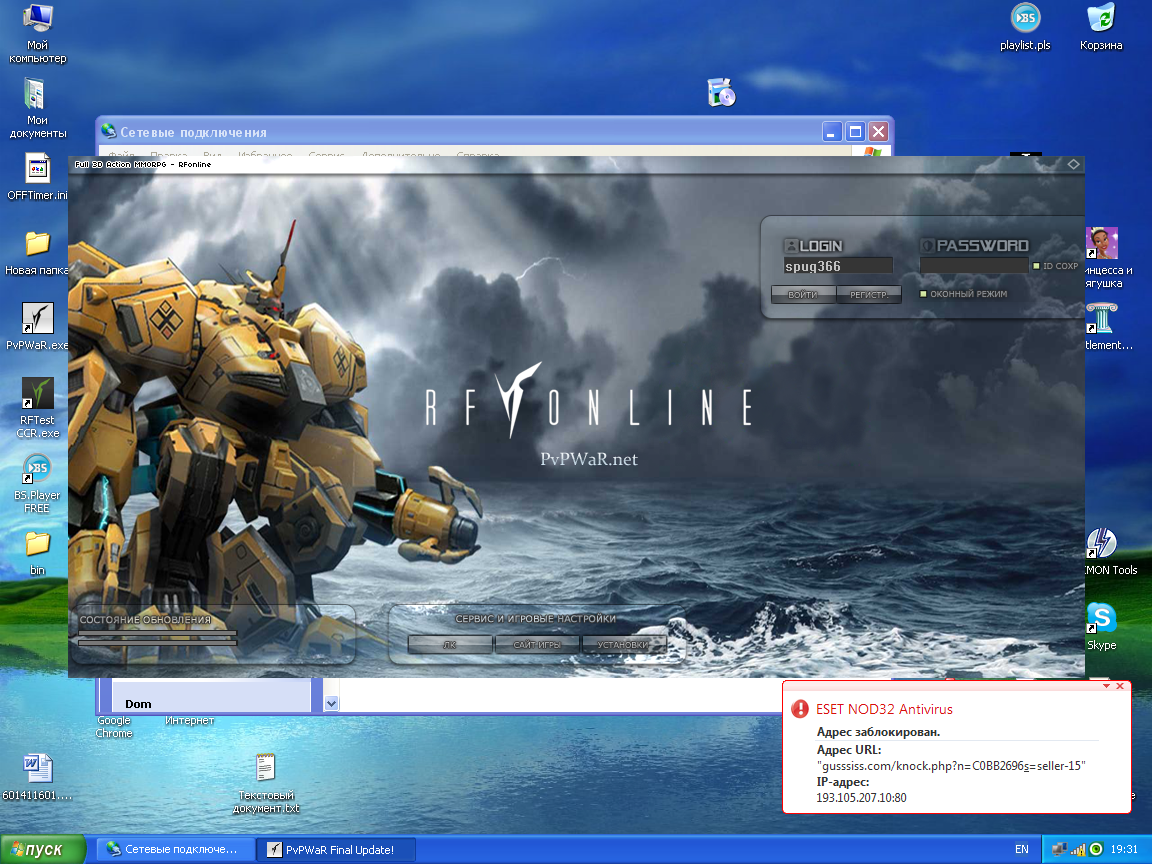Click the РЕГИСТР. registration button
Screen dimensions: 1152x864
(869, 295)
